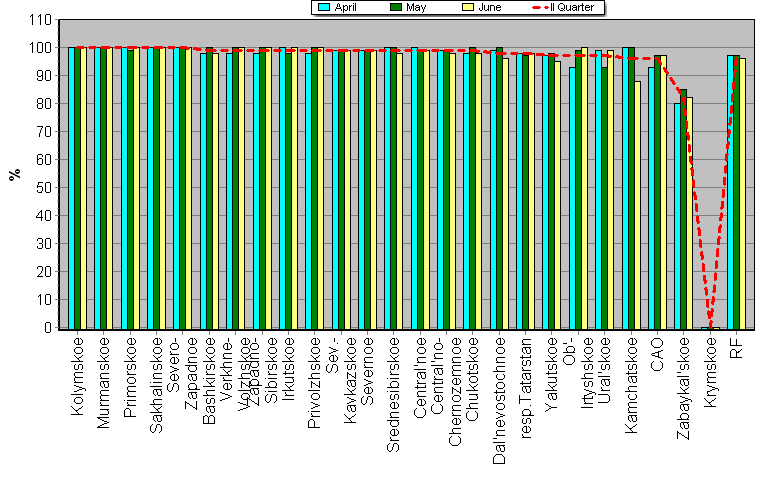Click the 50 y-axis value
The image size is (777, 479).
tap(44, 188)
